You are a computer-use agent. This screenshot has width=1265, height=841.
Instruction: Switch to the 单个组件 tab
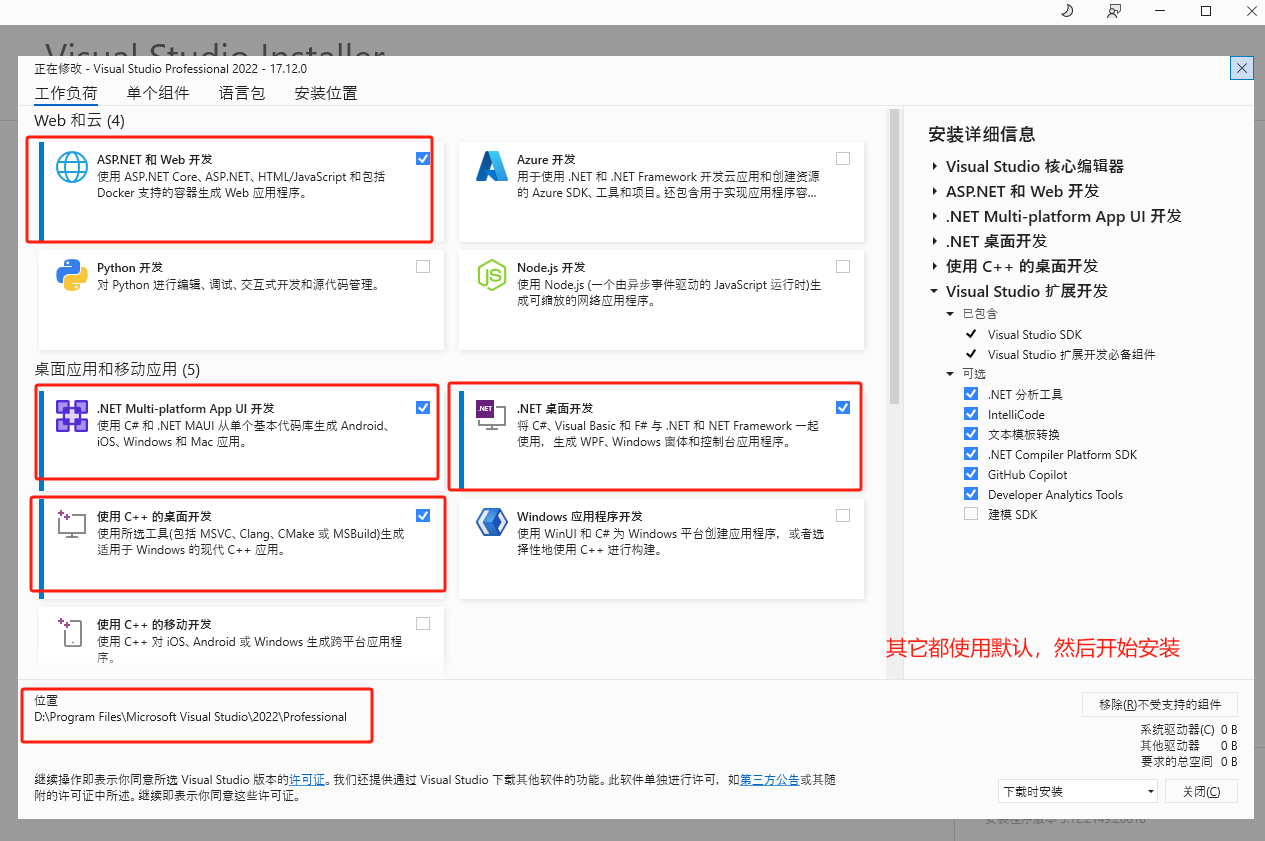pyautogui.click(x=158, y=93)
